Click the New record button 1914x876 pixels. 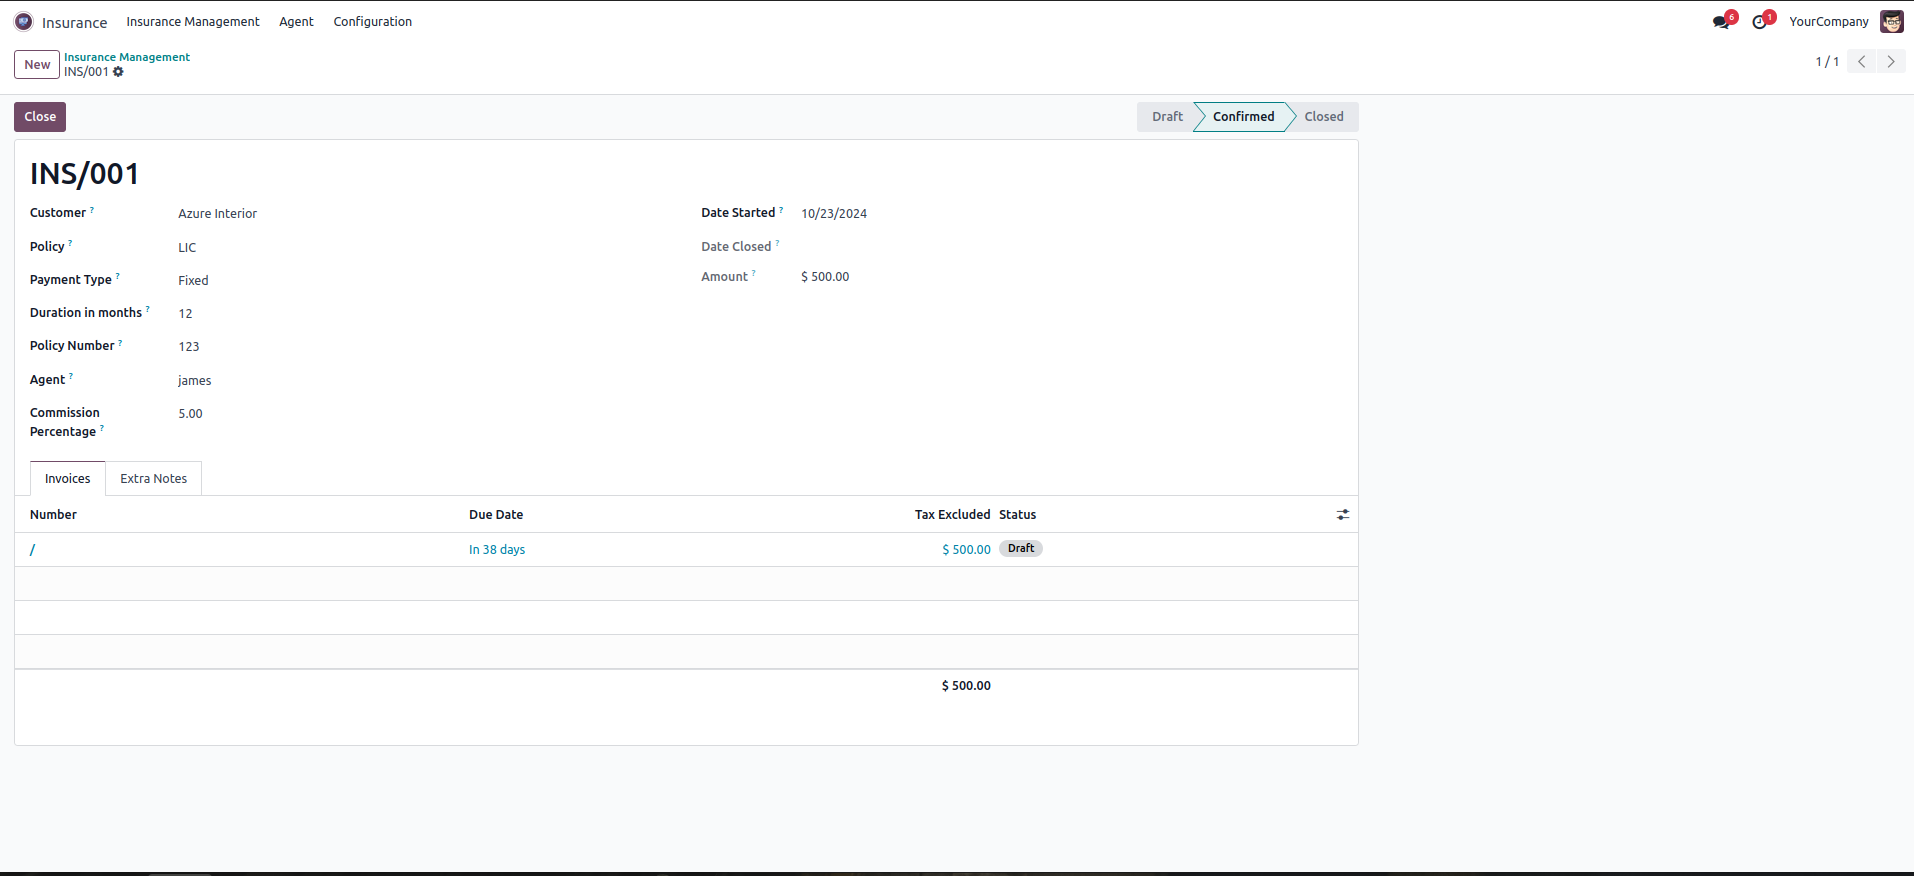point(37,64)
